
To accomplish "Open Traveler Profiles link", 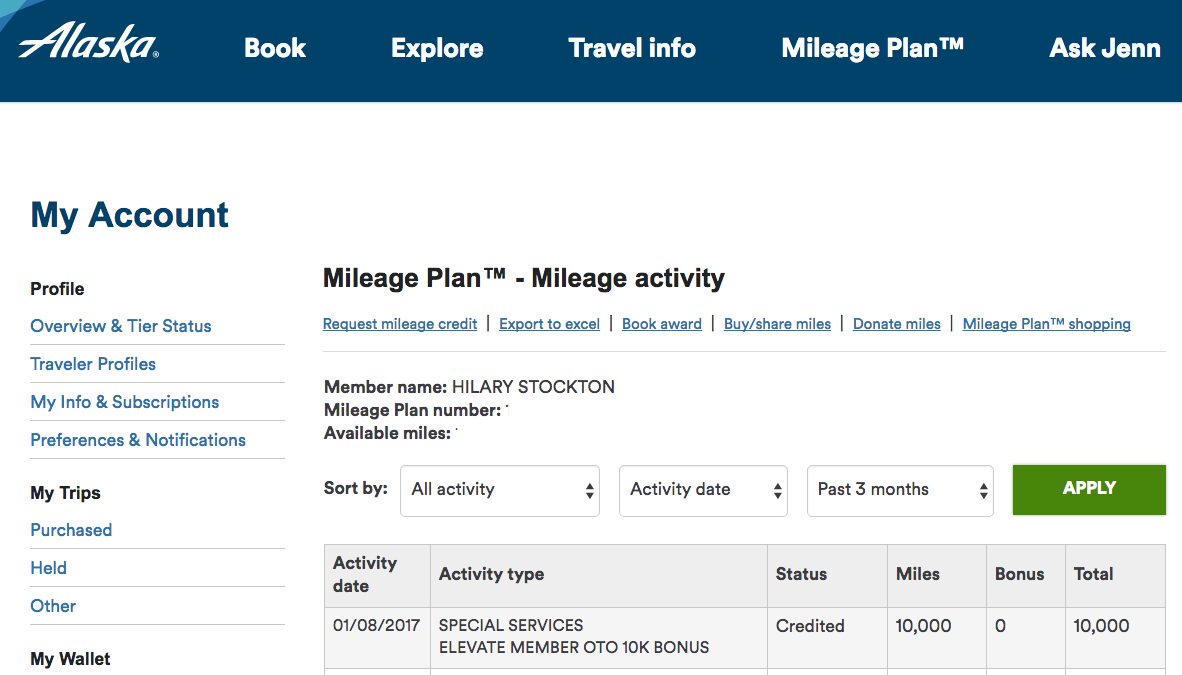I will coord(93,364).
